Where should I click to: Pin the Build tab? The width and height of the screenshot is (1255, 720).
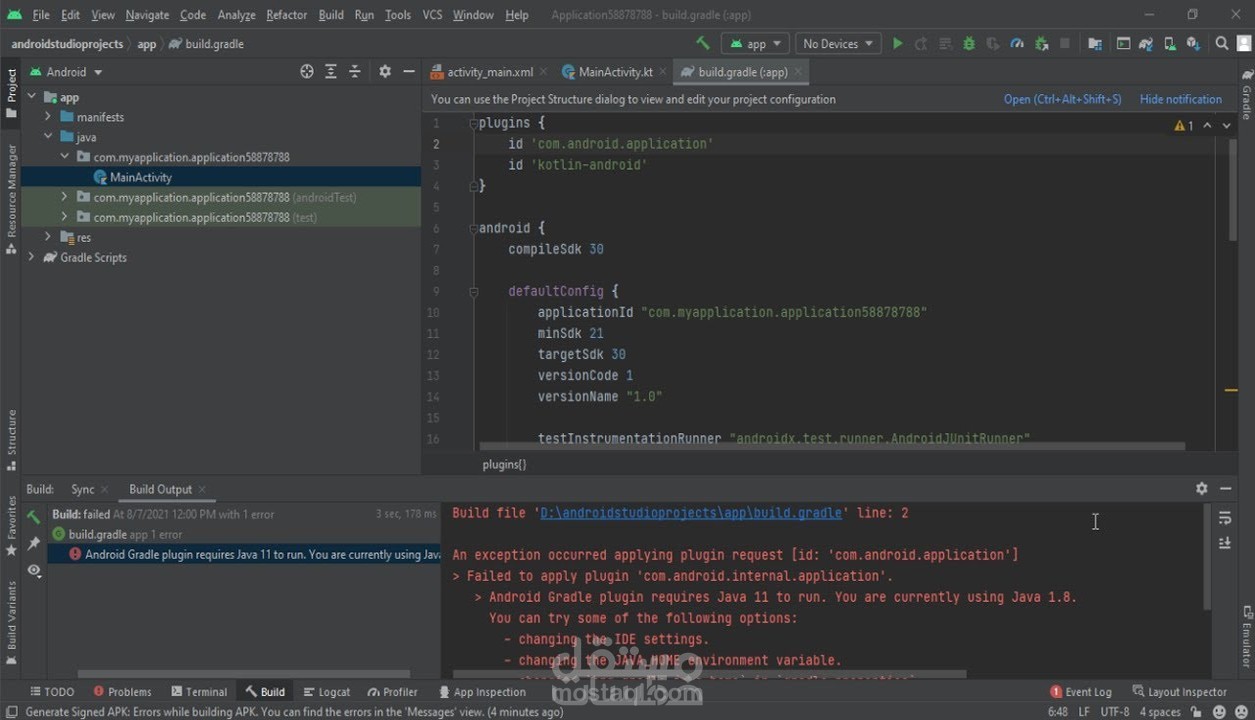pyautogui.click(x=34, y=543)
